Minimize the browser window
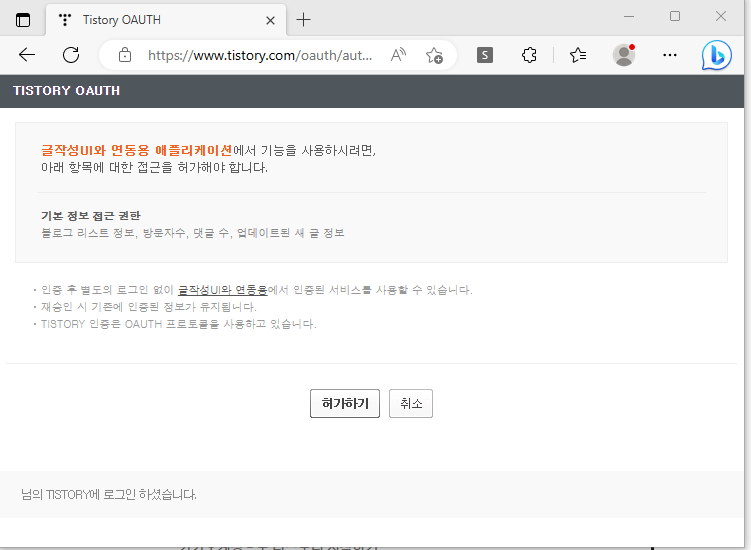751x550 pixels. coord(629,16)
